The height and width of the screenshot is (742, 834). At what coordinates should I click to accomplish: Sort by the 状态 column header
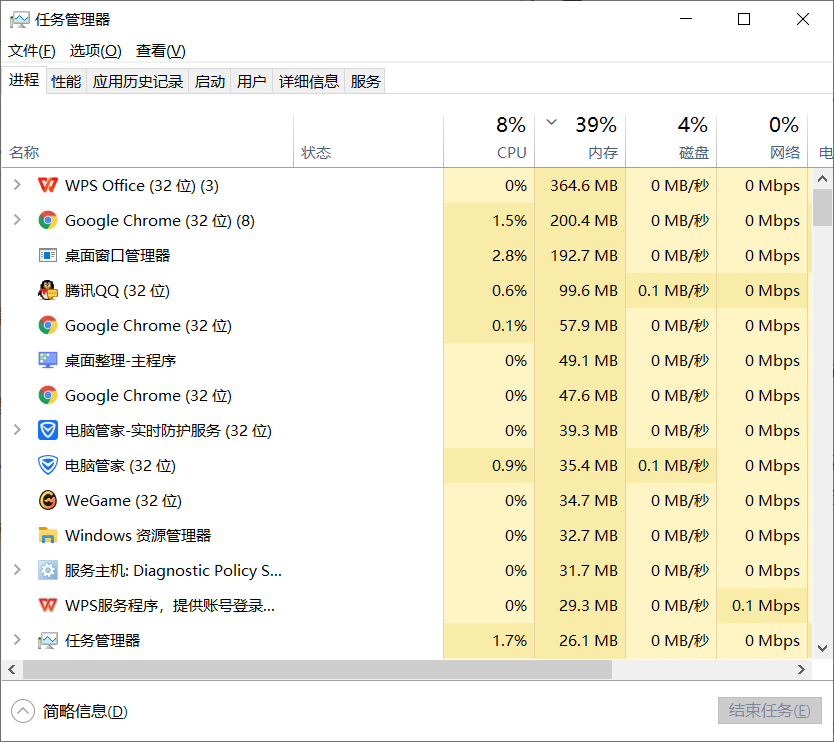369,141
